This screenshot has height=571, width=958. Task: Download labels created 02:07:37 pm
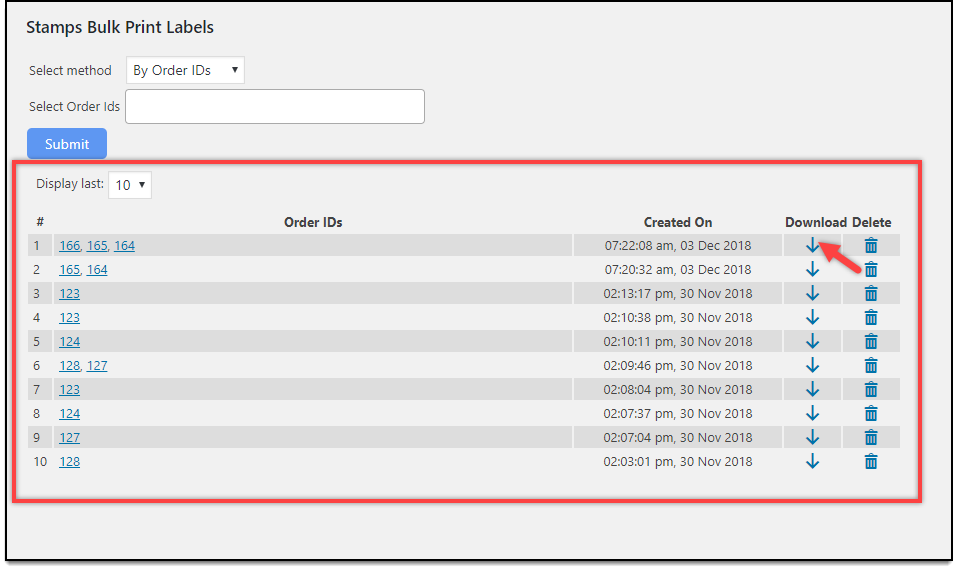(812, 413)
